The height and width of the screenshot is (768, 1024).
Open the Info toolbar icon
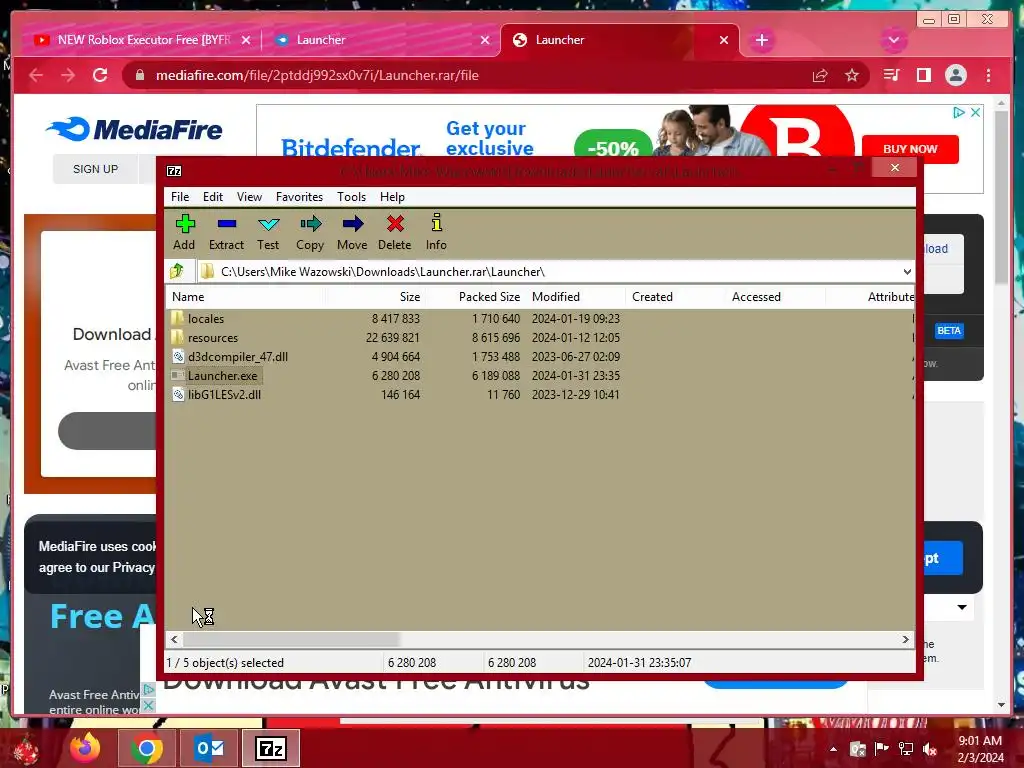tap(436, 223)
